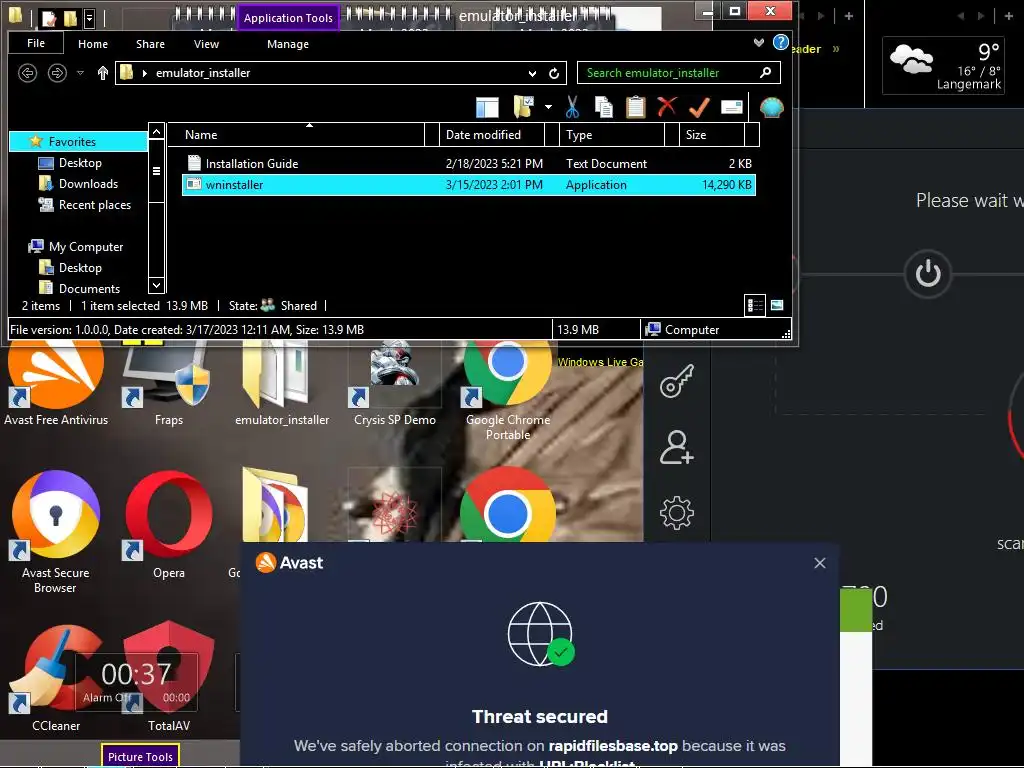Select the wninstaller application file
The height and width of the screenshot is (768, 1024).
tap(469, 185)
